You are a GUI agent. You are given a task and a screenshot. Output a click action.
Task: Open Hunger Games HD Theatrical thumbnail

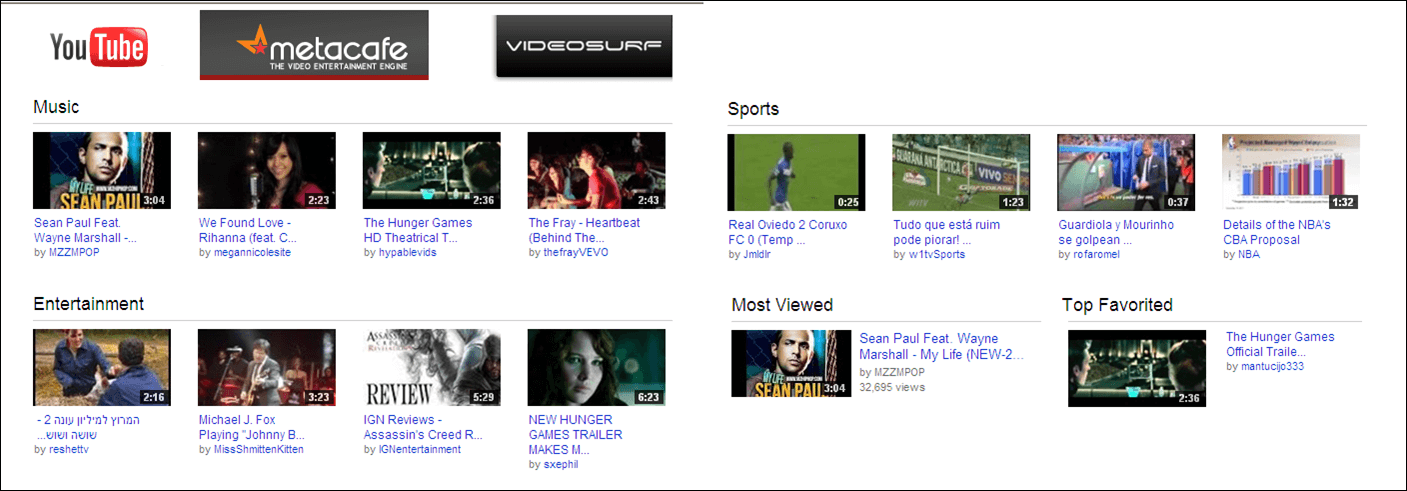(x=432, y=171)
